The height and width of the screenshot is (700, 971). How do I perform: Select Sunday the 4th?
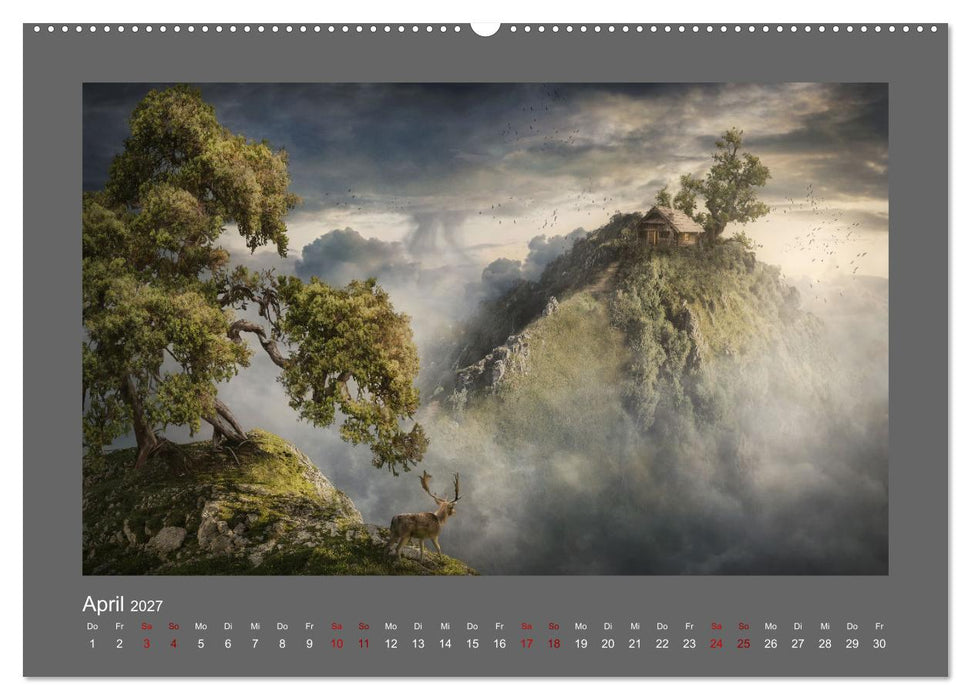(173, 644)
